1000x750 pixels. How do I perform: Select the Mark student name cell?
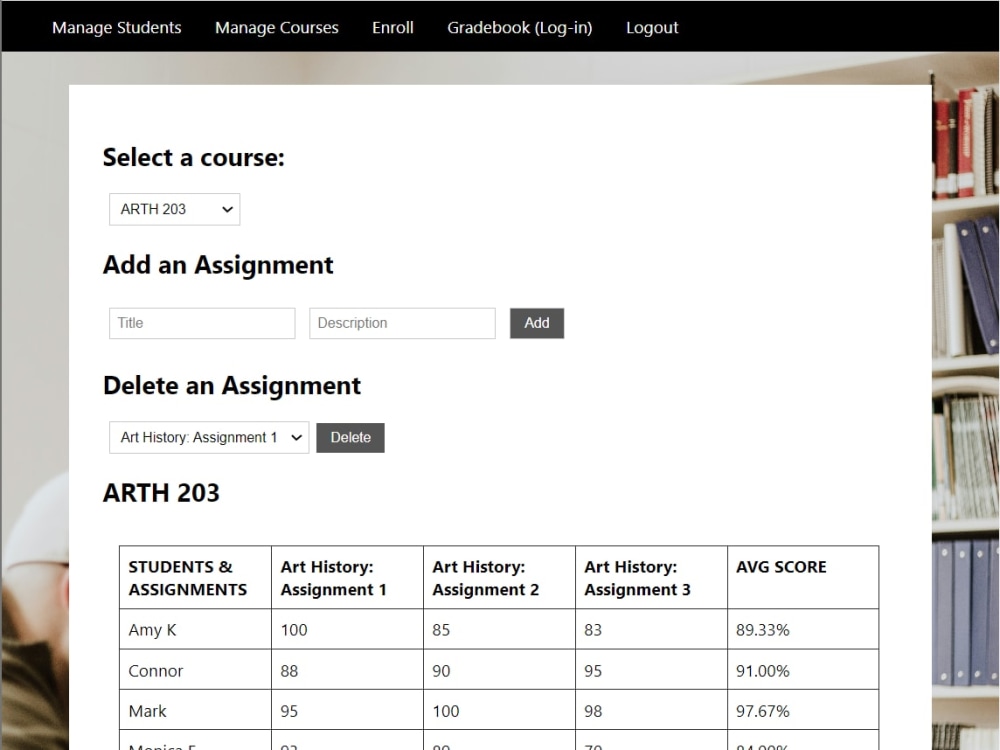tap(195, 710)
